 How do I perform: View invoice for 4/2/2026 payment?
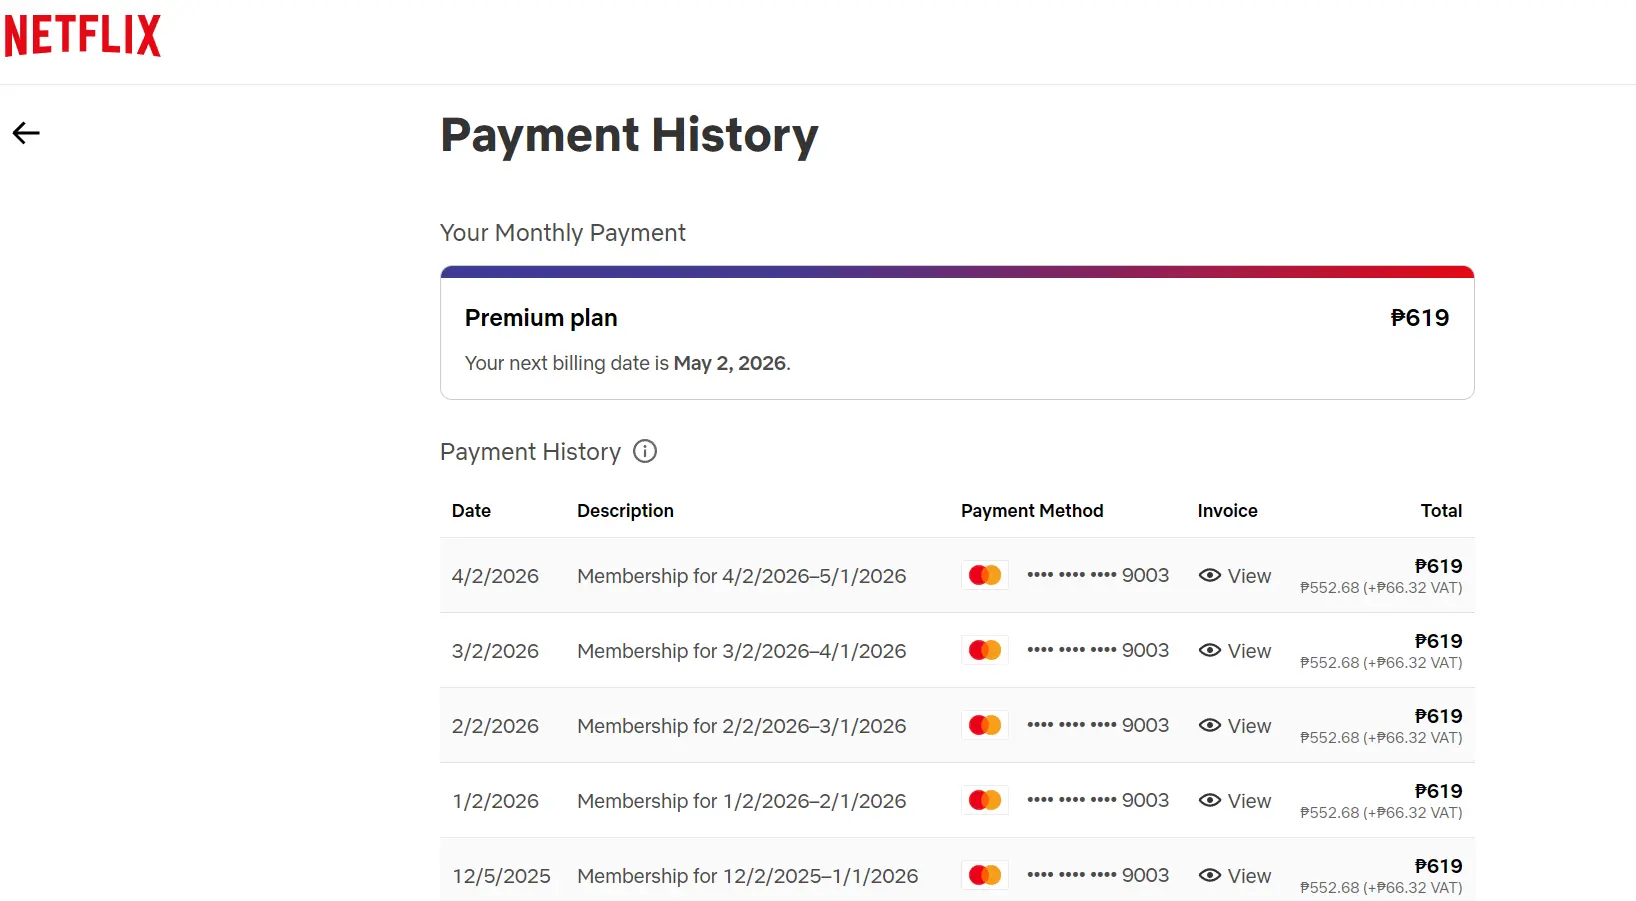[1235, 576]
